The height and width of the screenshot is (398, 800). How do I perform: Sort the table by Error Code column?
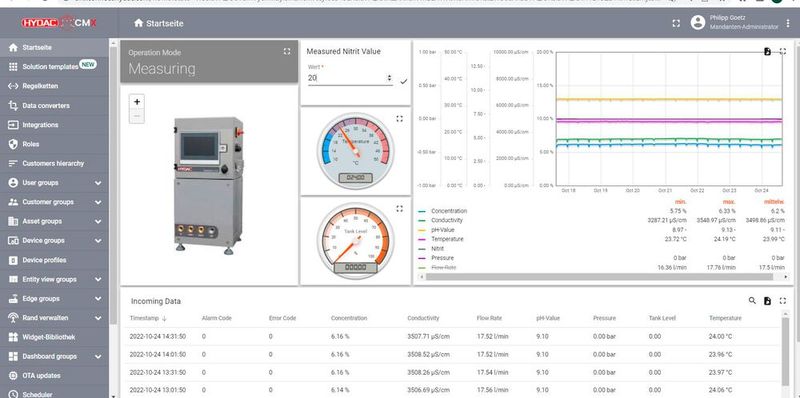pos(282,318)
